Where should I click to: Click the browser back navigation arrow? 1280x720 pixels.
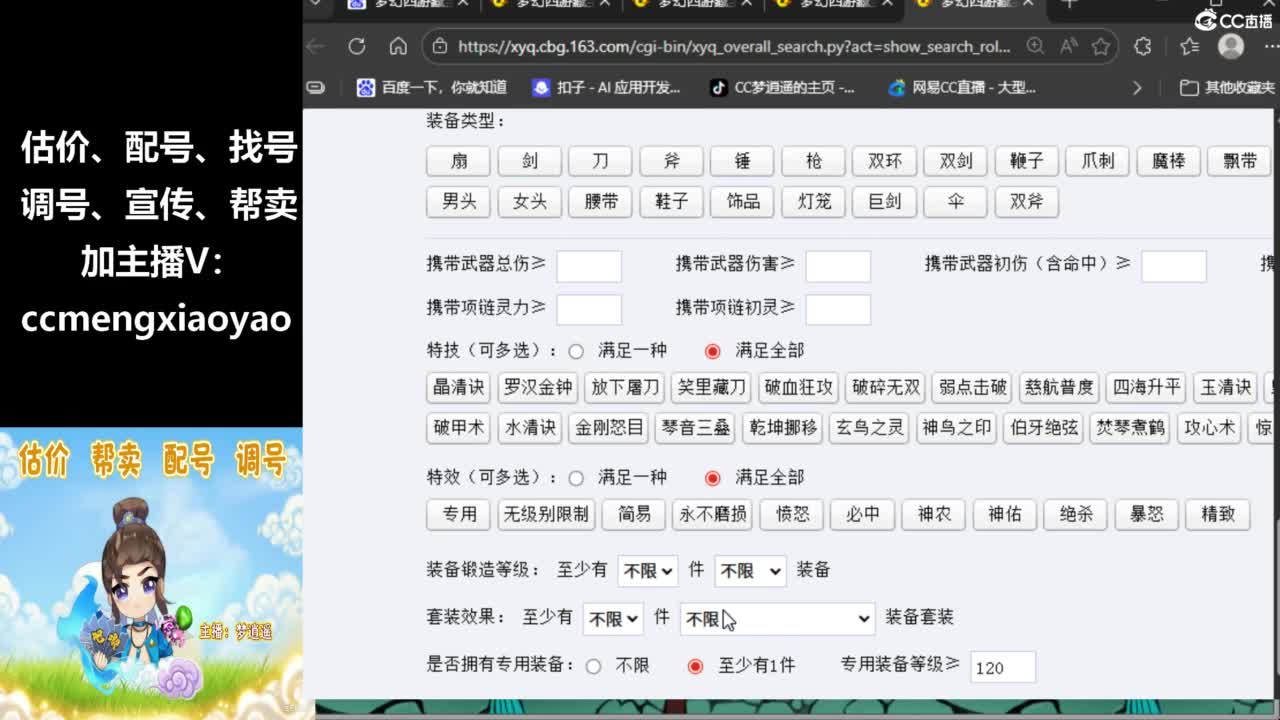pos(316,46)
